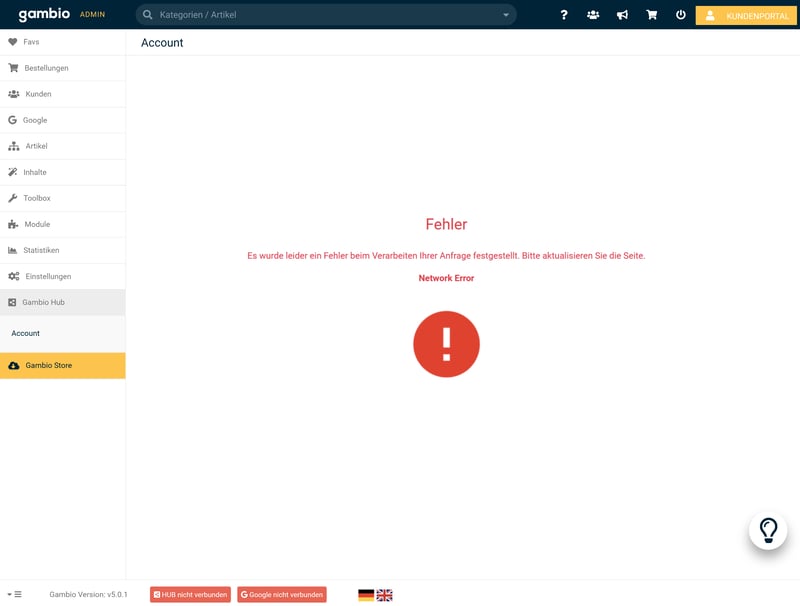The image size is (800, 606).
Task: Click the Google nicht verbunden button
Action: (x=282, y=595)
